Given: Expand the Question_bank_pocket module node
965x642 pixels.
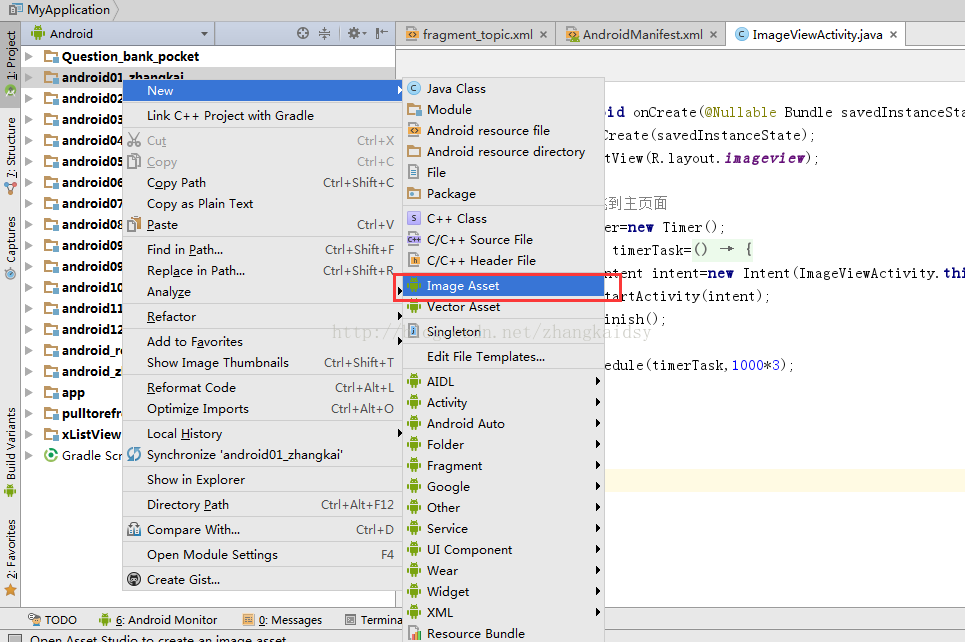Looking at the screenshot, I should [28, 57].
